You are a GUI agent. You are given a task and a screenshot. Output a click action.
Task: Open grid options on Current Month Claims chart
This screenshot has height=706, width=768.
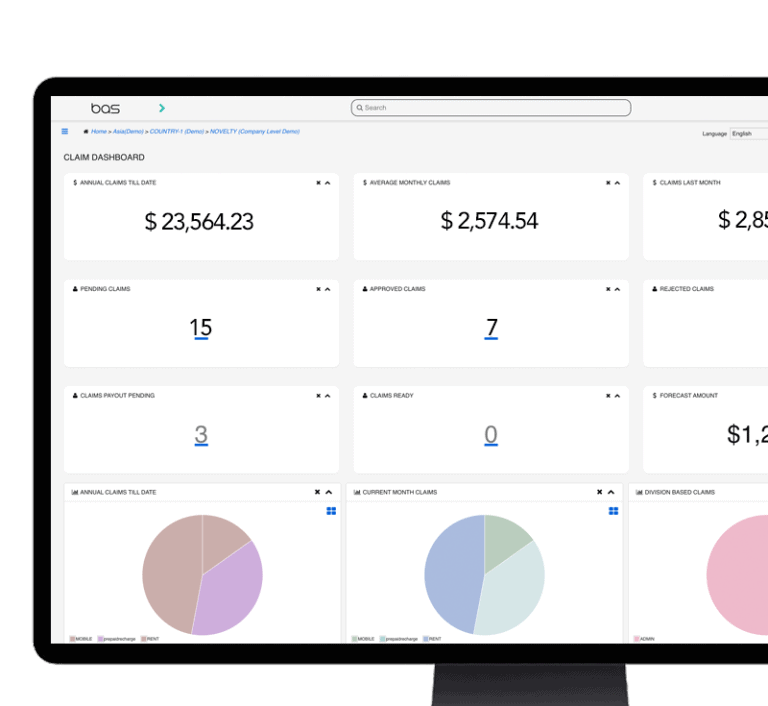[x=613, y=511]
